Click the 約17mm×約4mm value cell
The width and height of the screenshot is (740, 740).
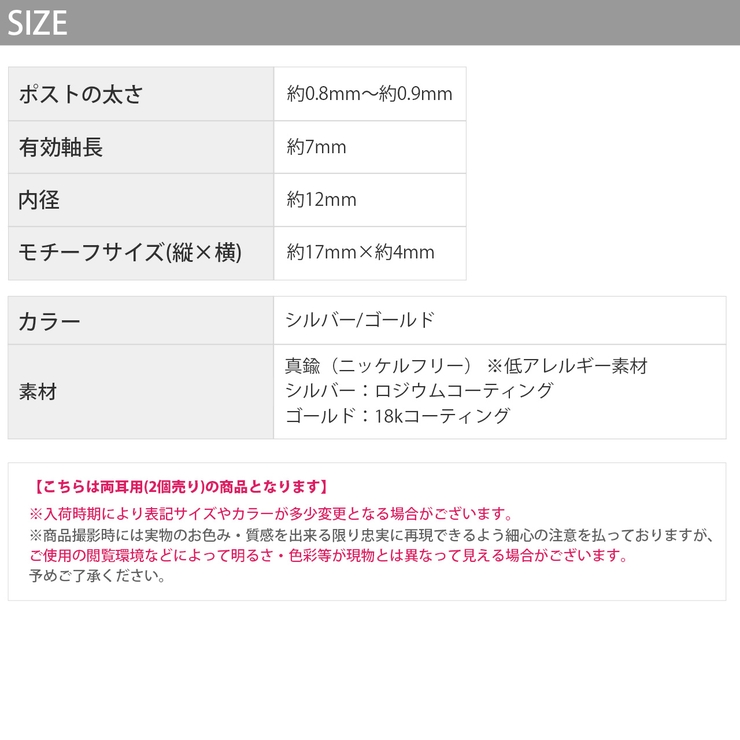coord(370,253)
